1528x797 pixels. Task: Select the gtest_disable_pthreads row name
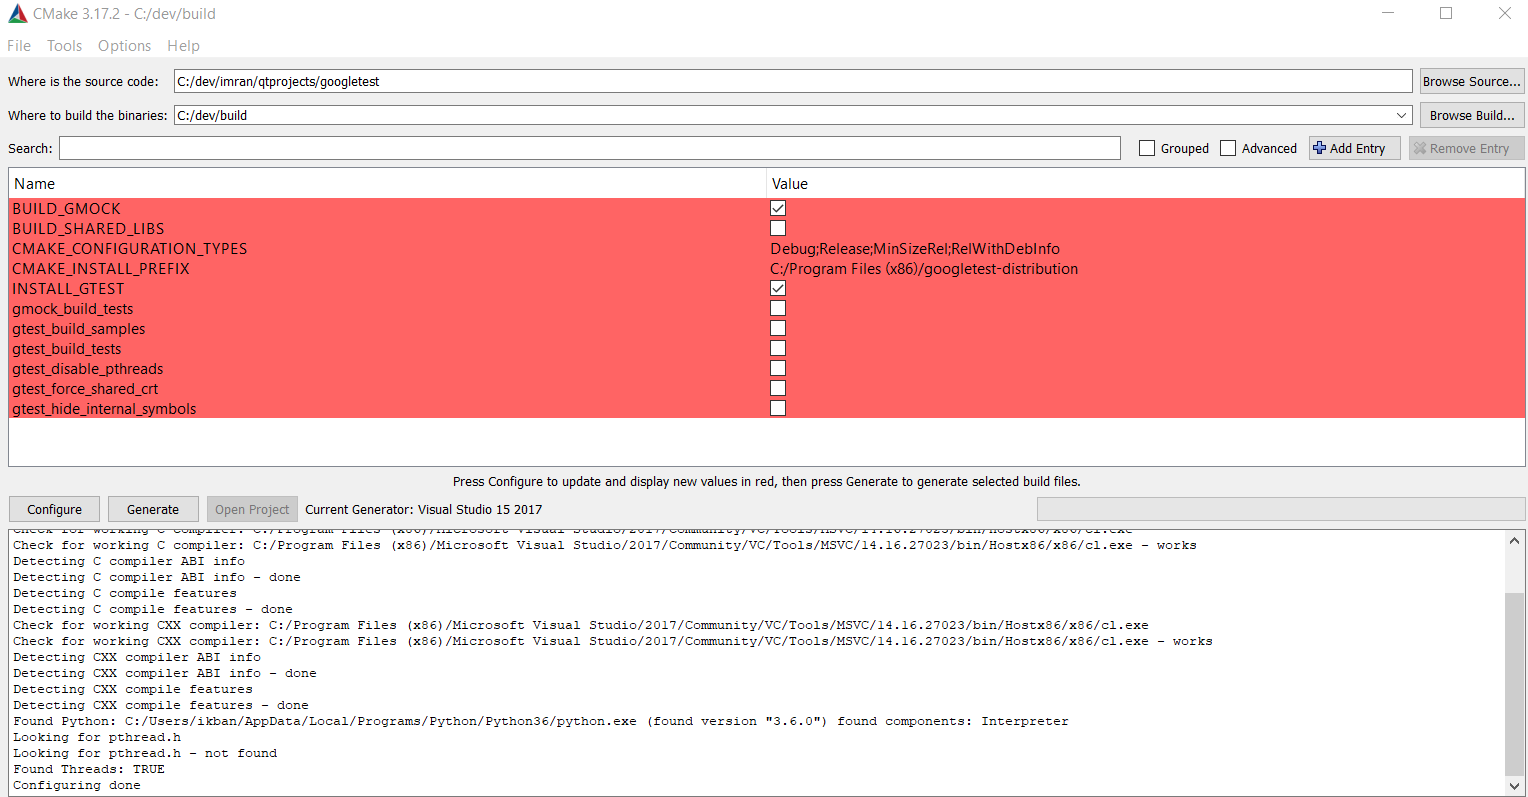pyautogui.click(x=88, y=368)
